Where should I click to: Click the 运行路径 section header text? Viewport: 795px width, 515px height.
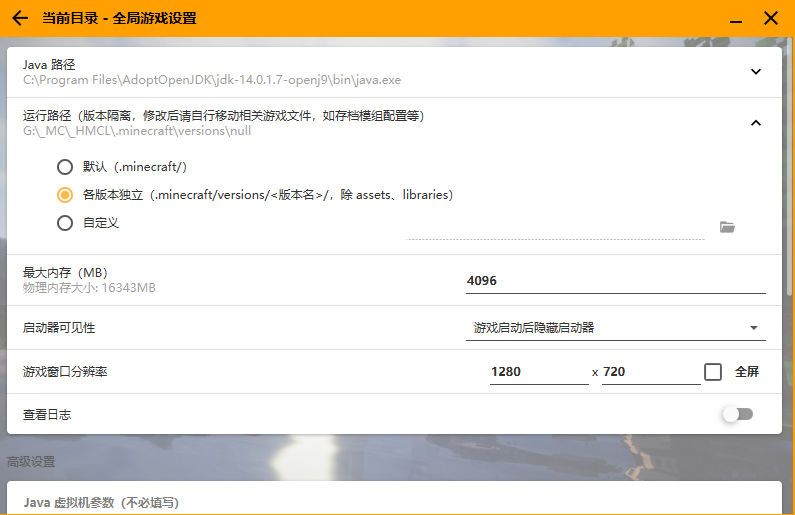coord(223,116)
